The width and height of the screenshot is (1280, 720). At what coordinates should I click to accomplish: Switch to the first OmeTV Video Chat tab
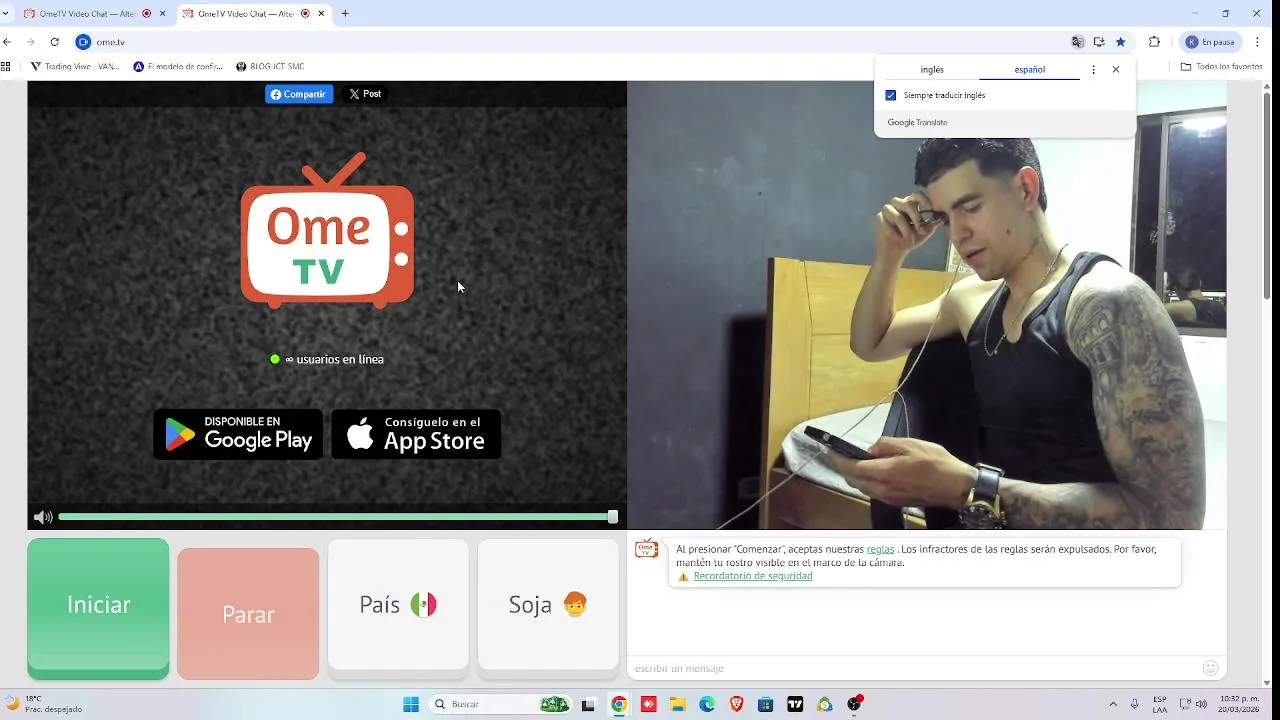(x=94, y=14)
